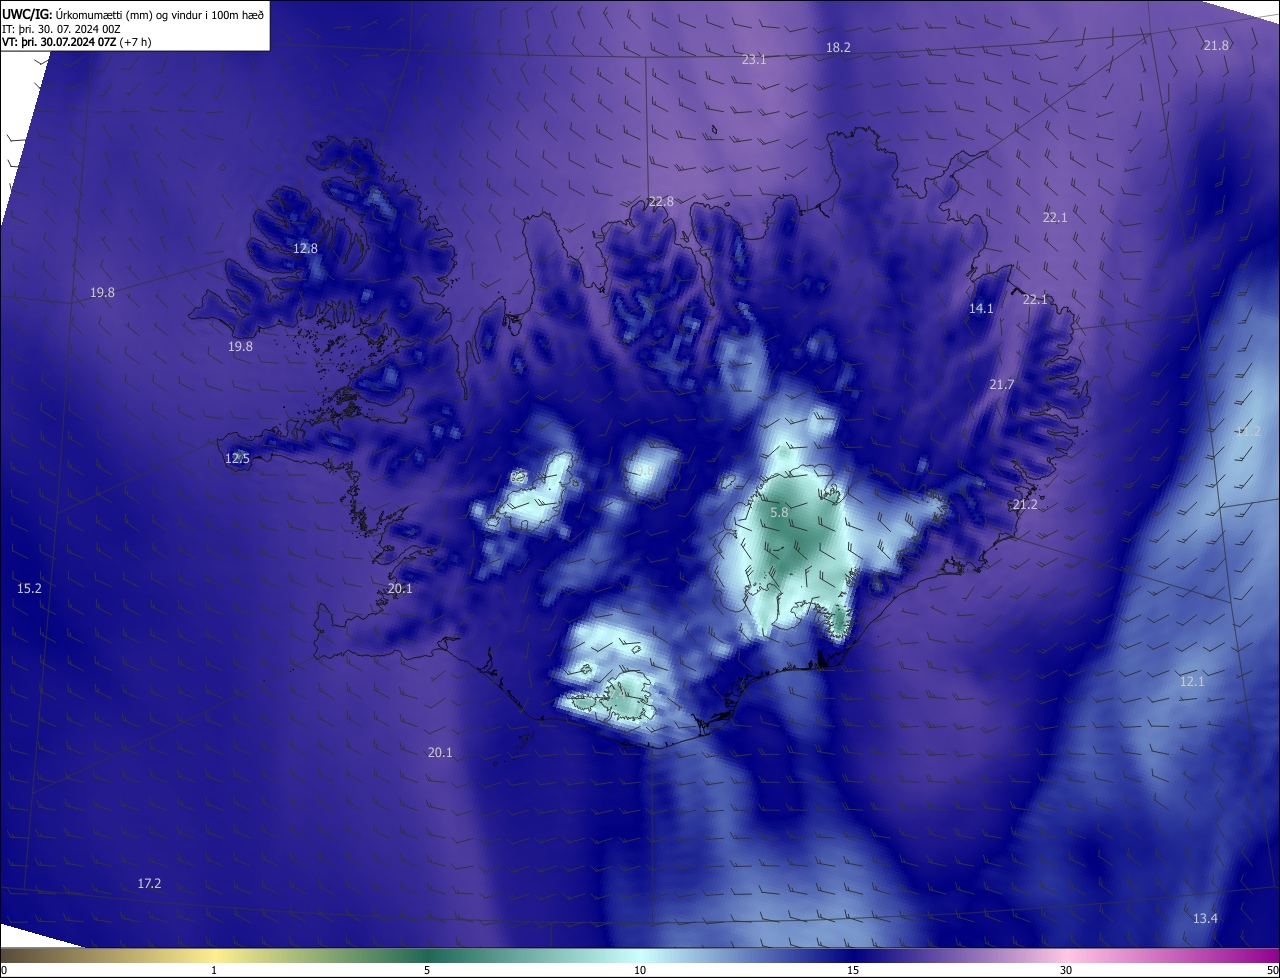Click the 15.2 value on the map
The image size is (1280, 978).
(29, 588)
